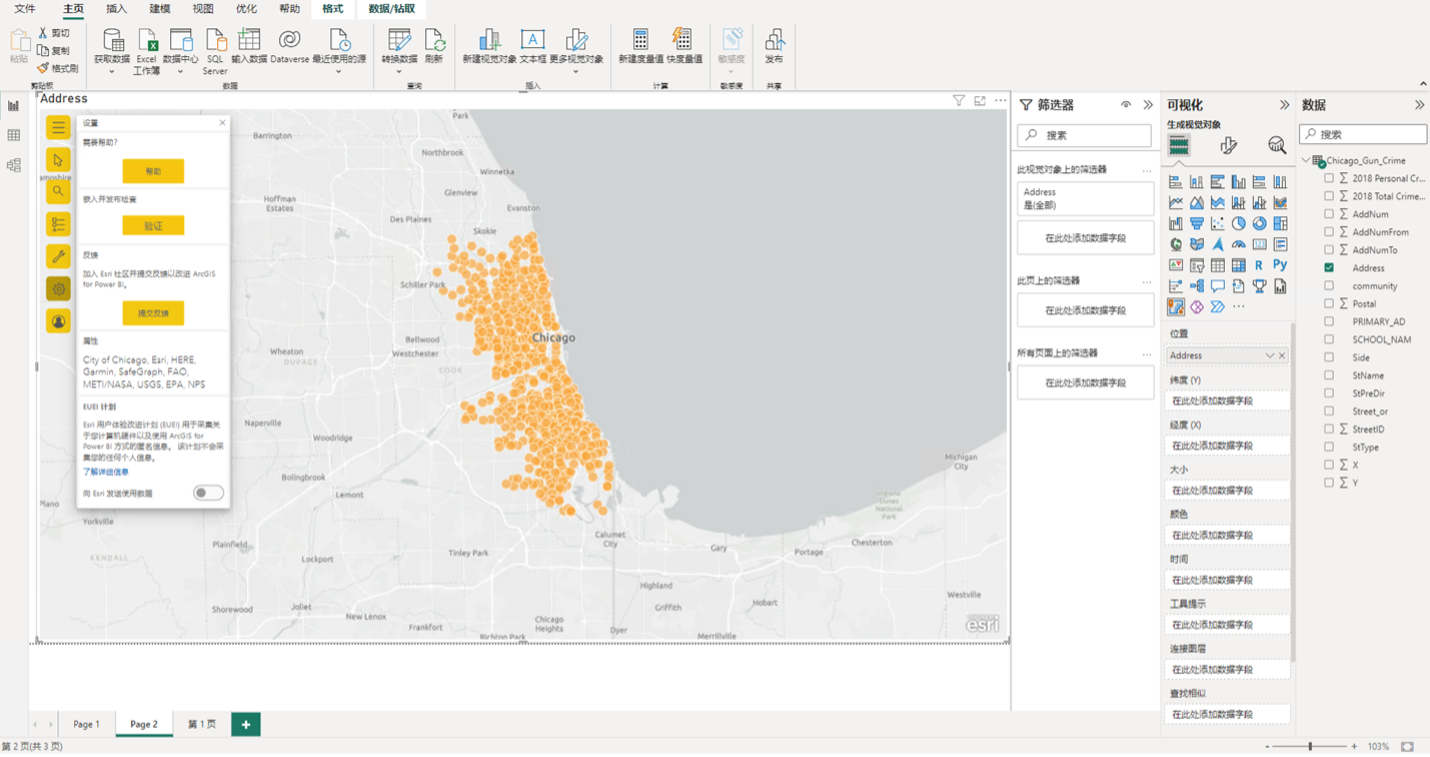Type in the 筛选器 search field
The height and width of the screenshot is (757, 1430).
pyautogui.click(x=1085, y=134)
